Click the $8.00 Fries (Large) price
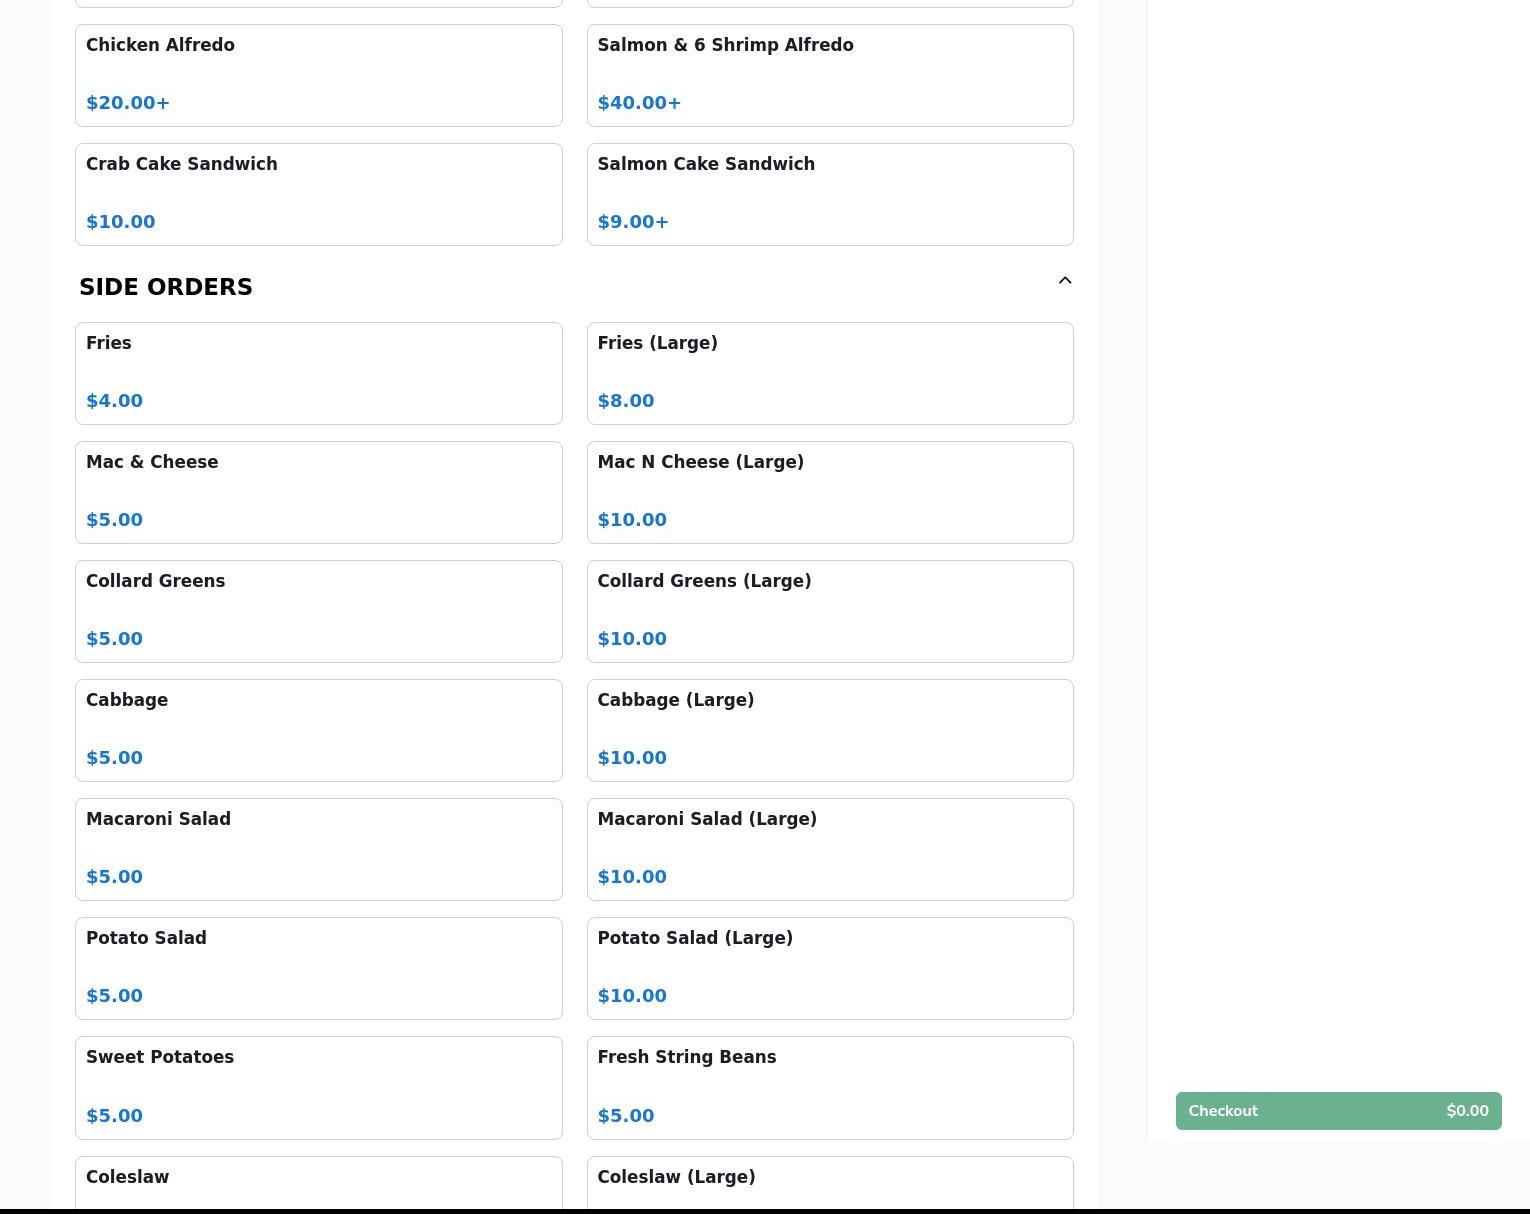The height and width of the screenshot is (1214, 1530). point(626,401)
